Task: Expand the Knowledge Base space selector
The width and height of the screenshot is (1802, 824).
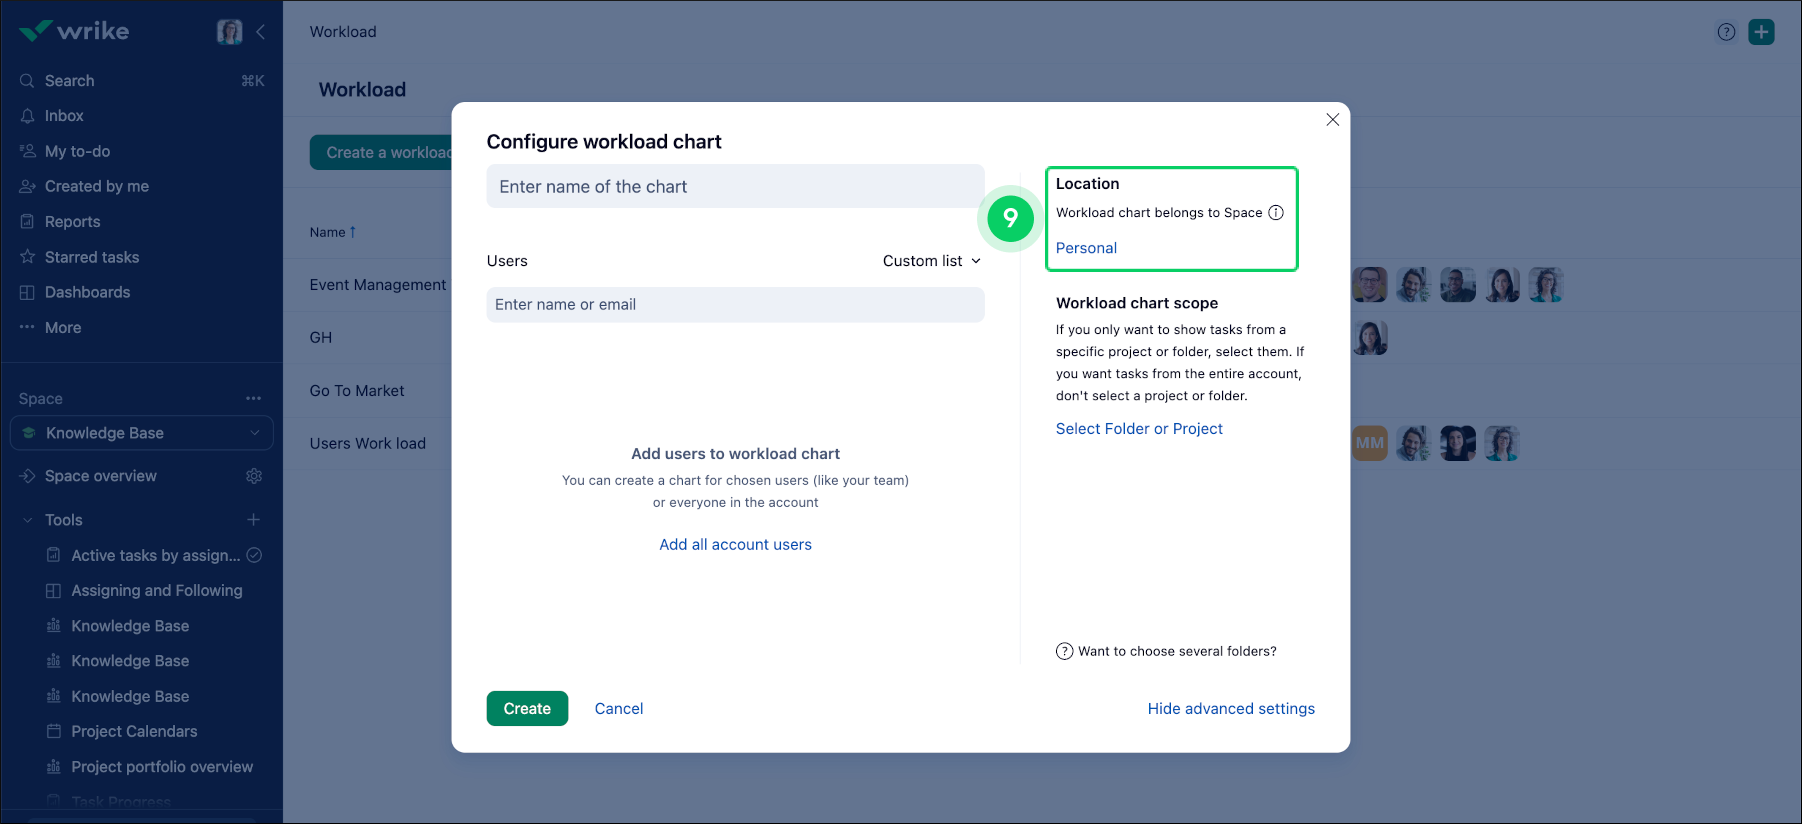Action: coord(142,433)
